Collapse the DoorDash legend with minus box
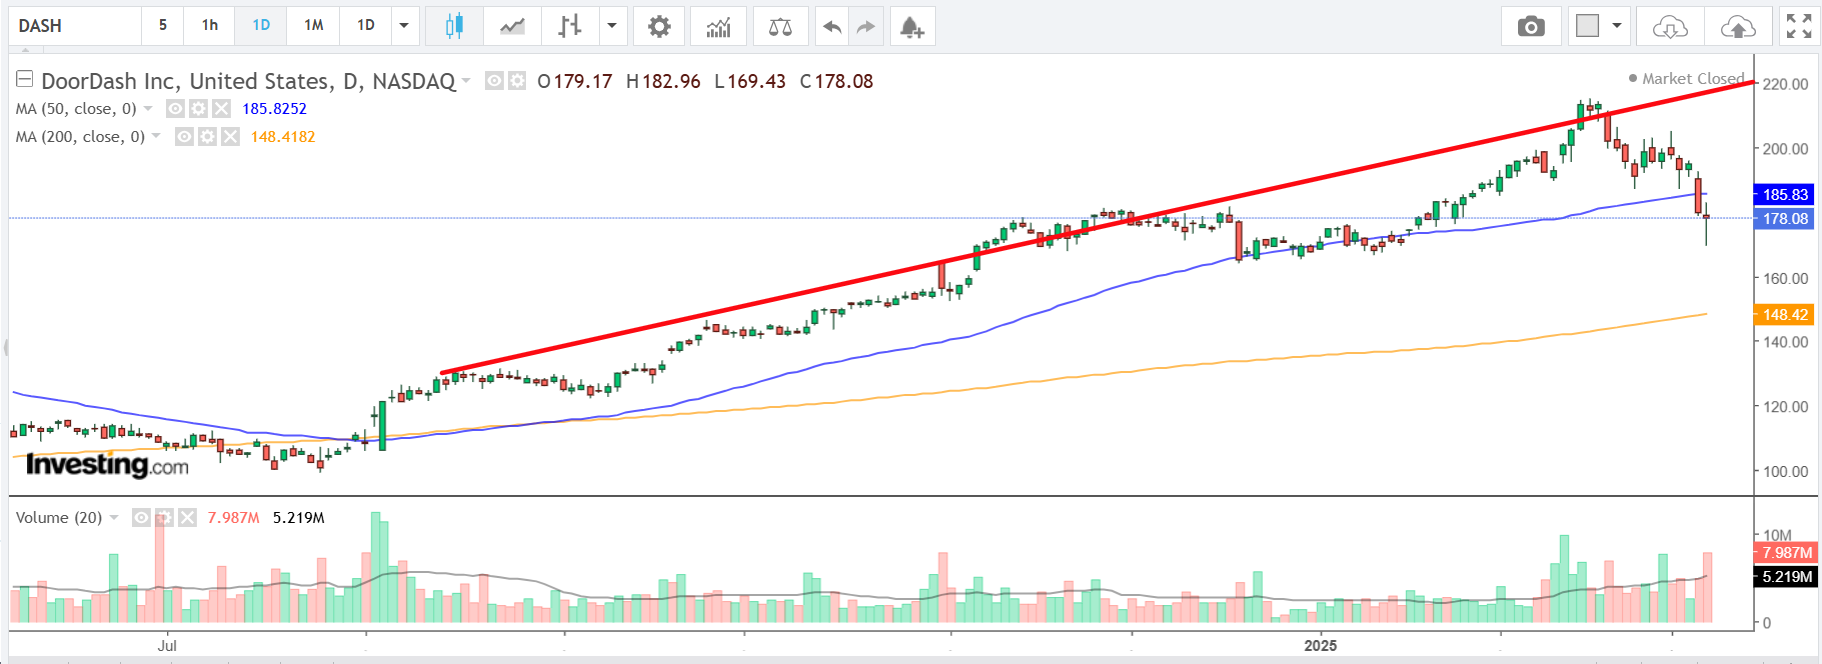The image size is (1822, 664). coord(25,79)
